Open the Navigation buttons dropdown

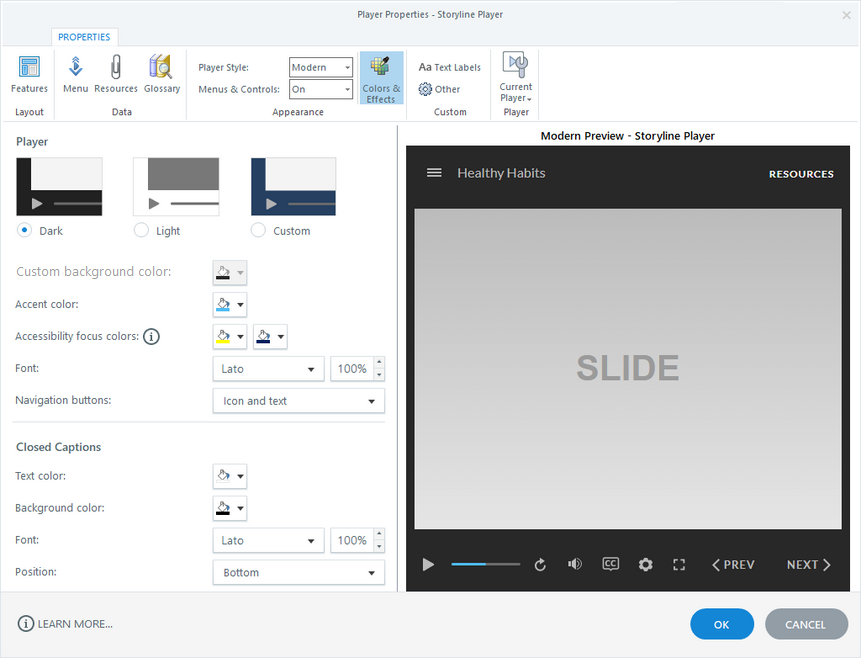coord(298,401)
